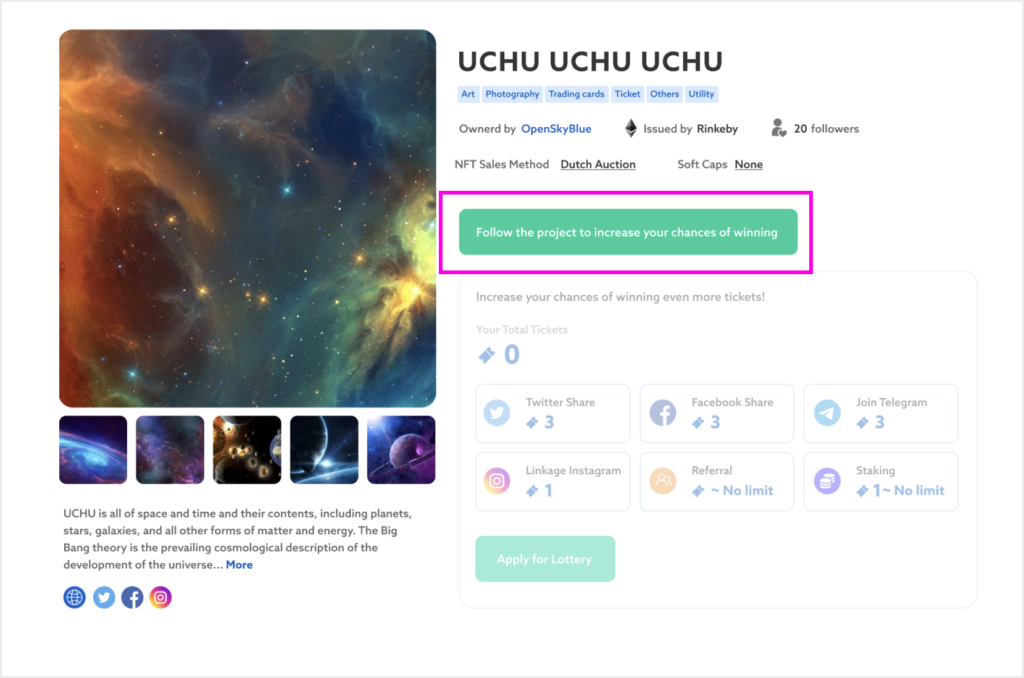The image size is (1024, 678).
Task: Click the Facebook Share ticket card
Action: [716, 413]
